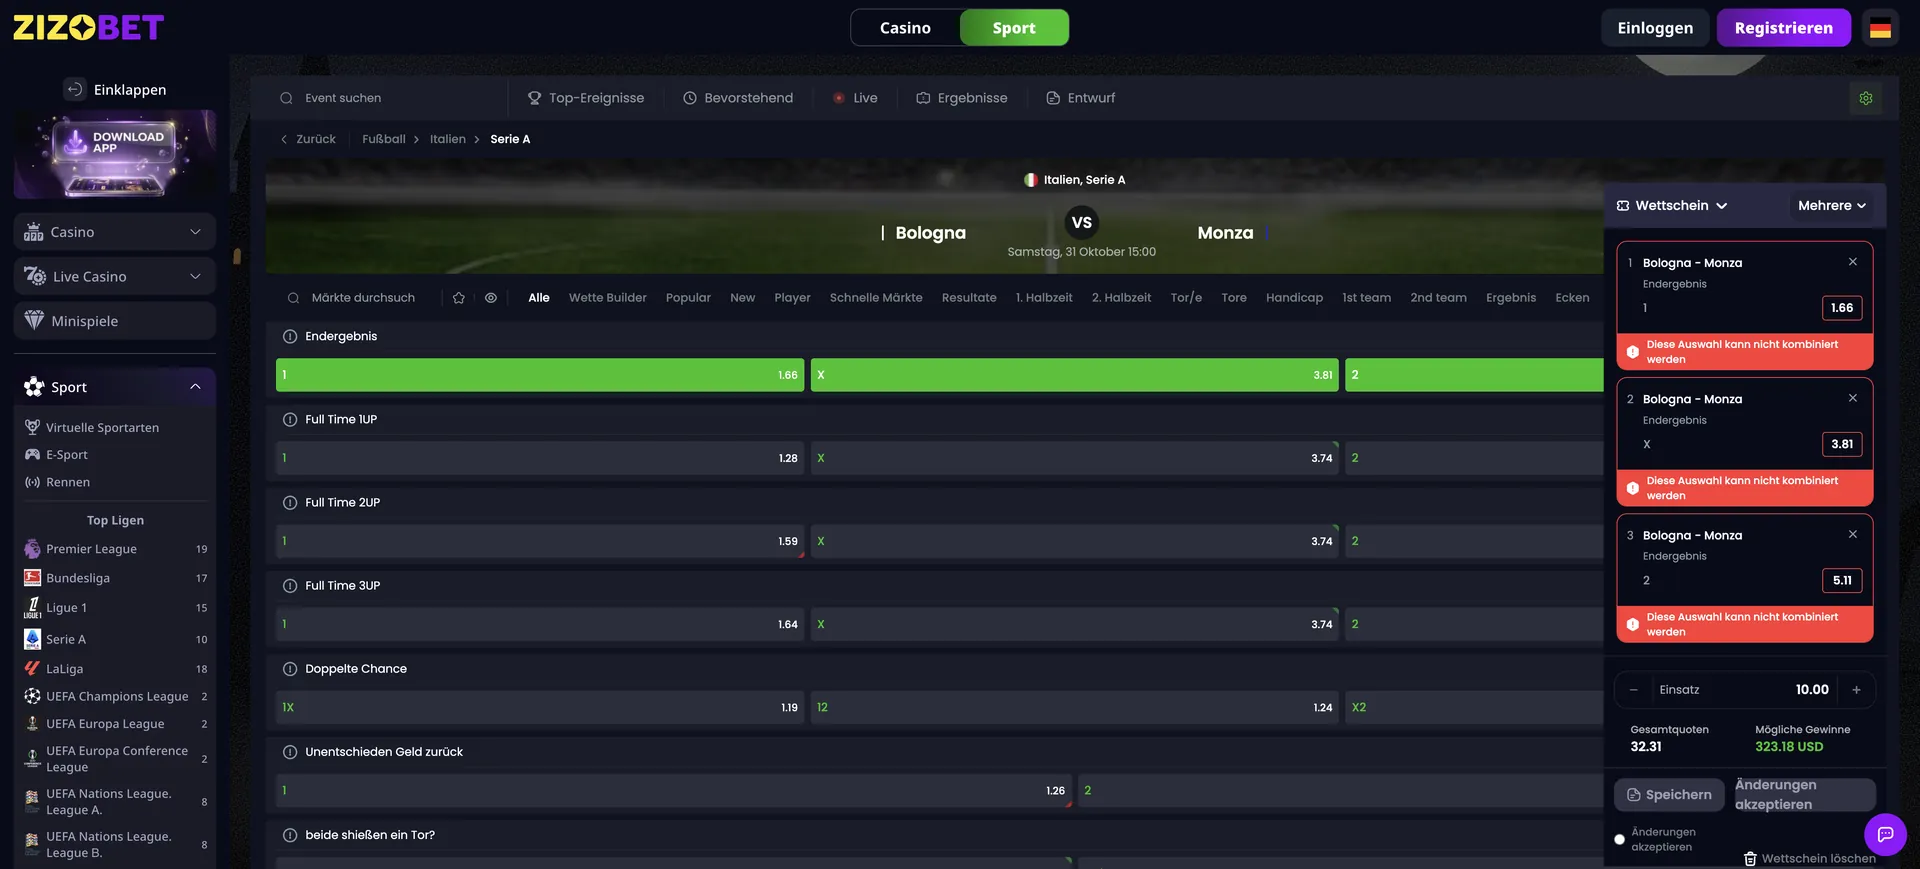
Task: Click the Doppelte Chance info icon
Action: pyautogui.click(x=290, y=669)
